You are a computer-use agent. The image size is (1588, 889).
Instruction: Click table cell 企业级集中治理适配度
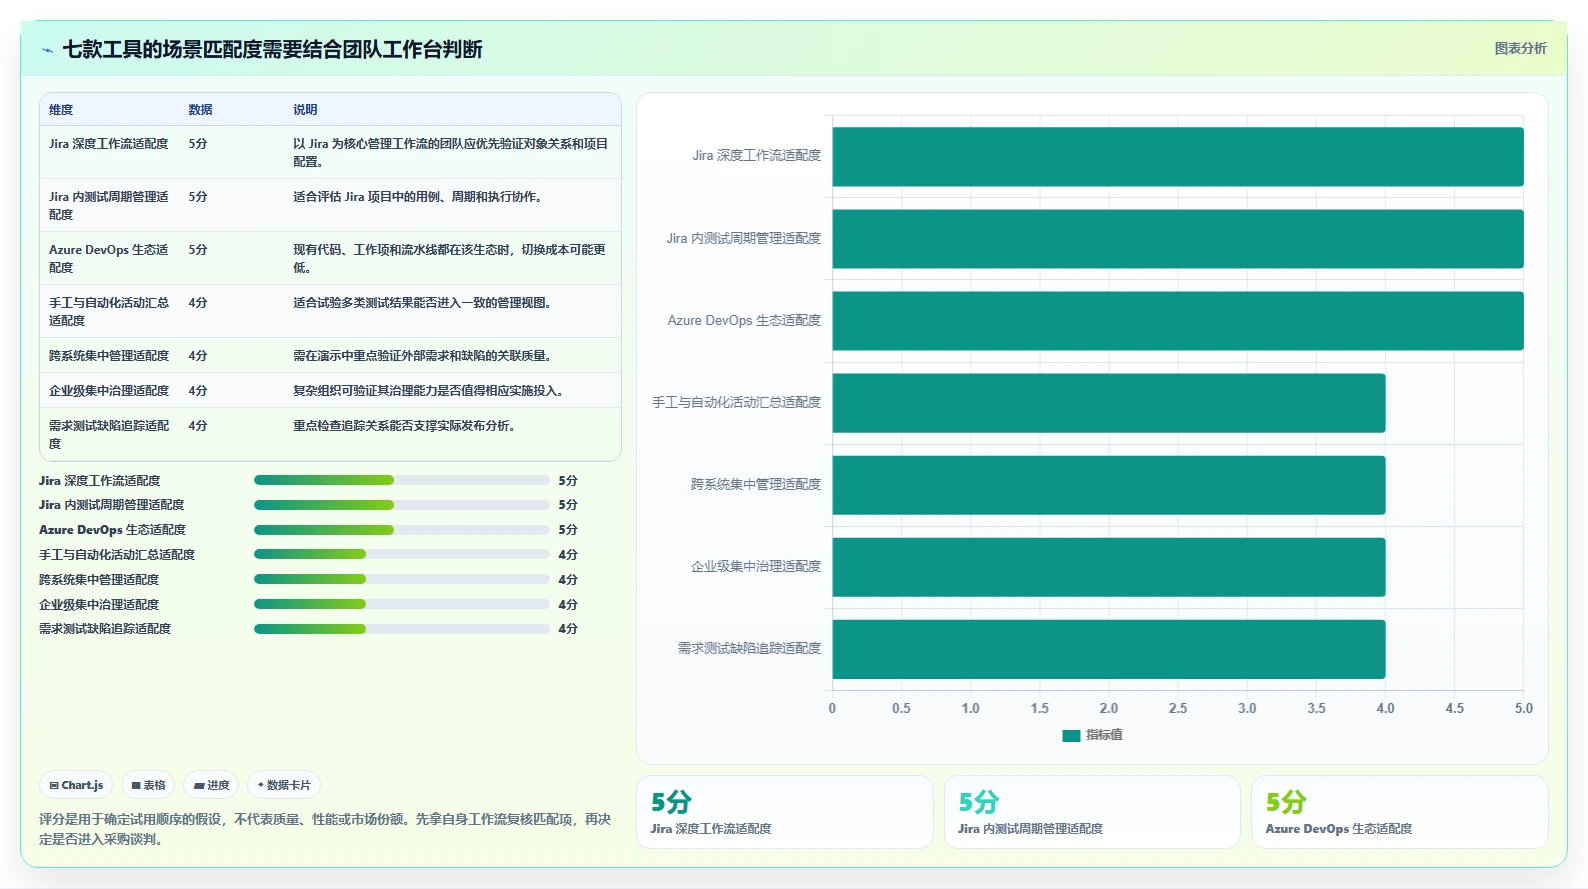point(109,391)
